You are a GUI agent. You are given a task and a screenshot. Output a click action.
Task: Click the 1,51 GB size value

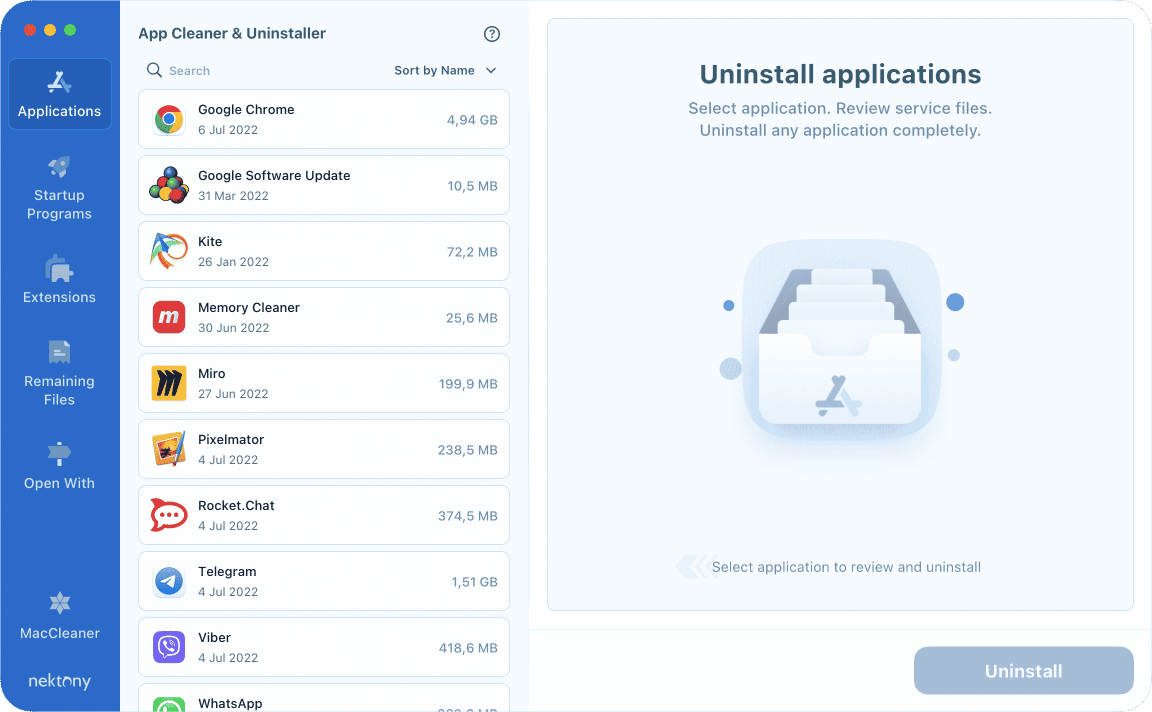click(x=475, y=582)
